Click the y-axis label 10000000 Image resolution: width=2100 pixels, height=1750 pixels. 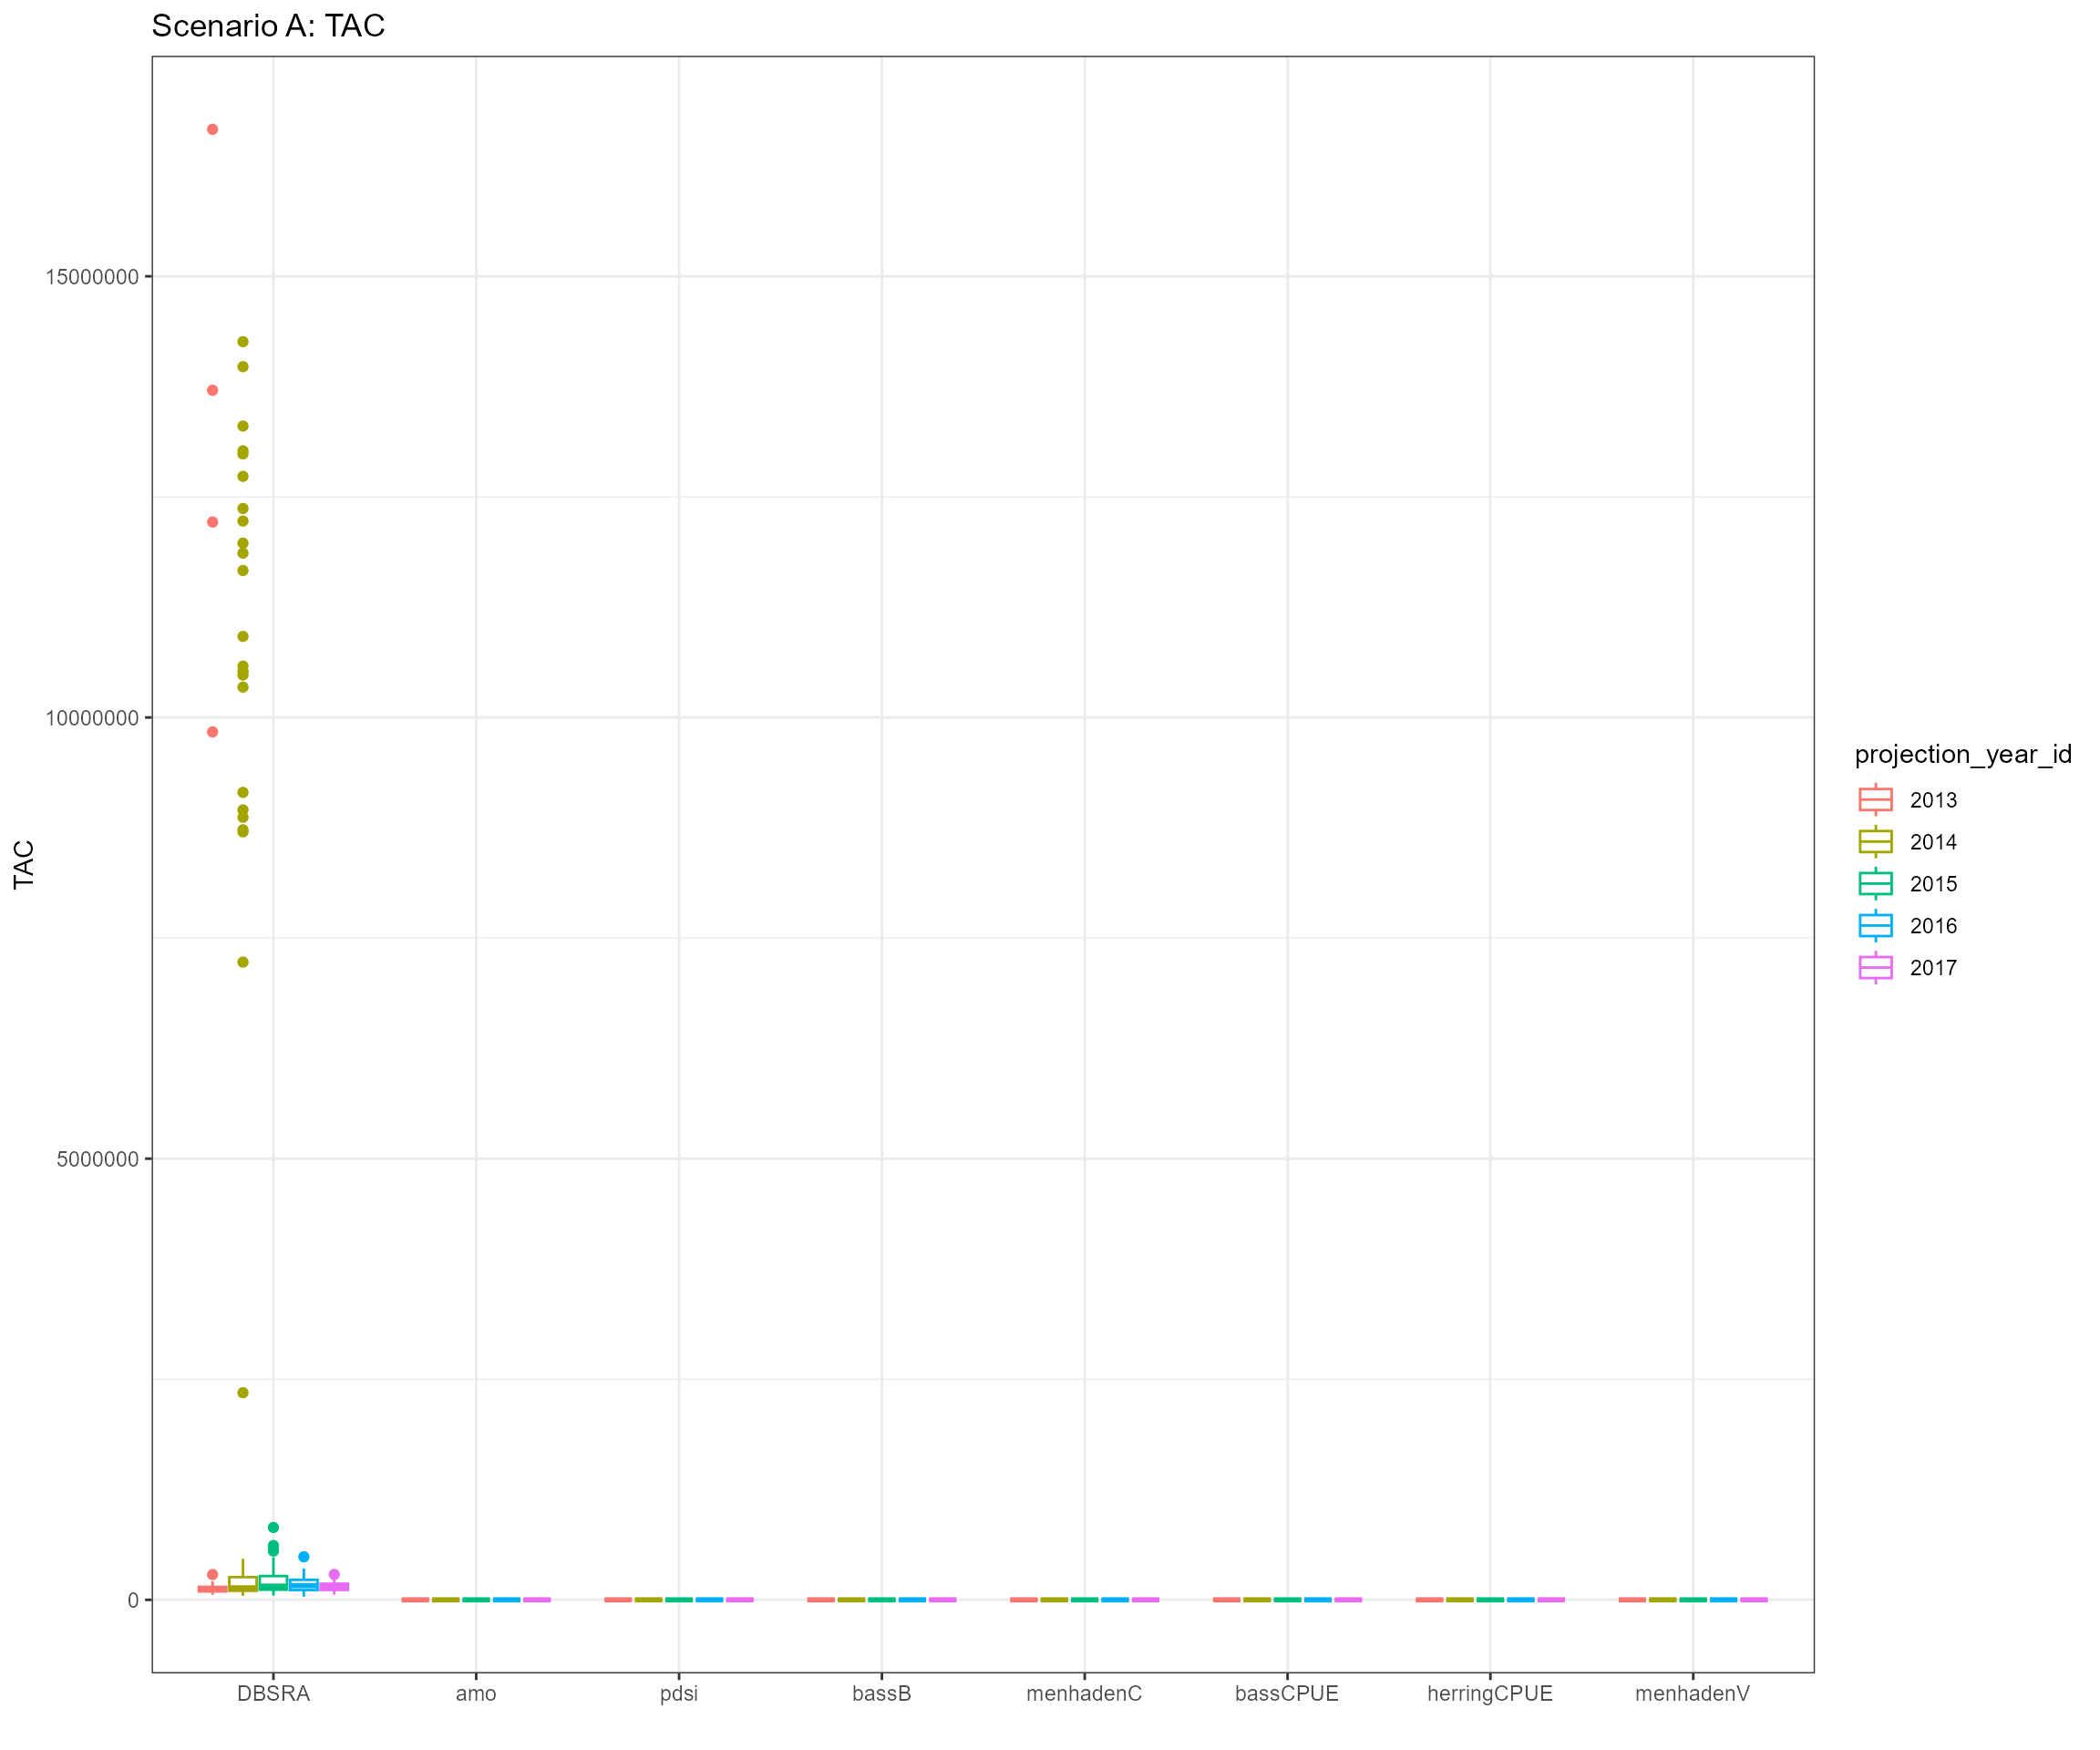[x=92, y=718]
